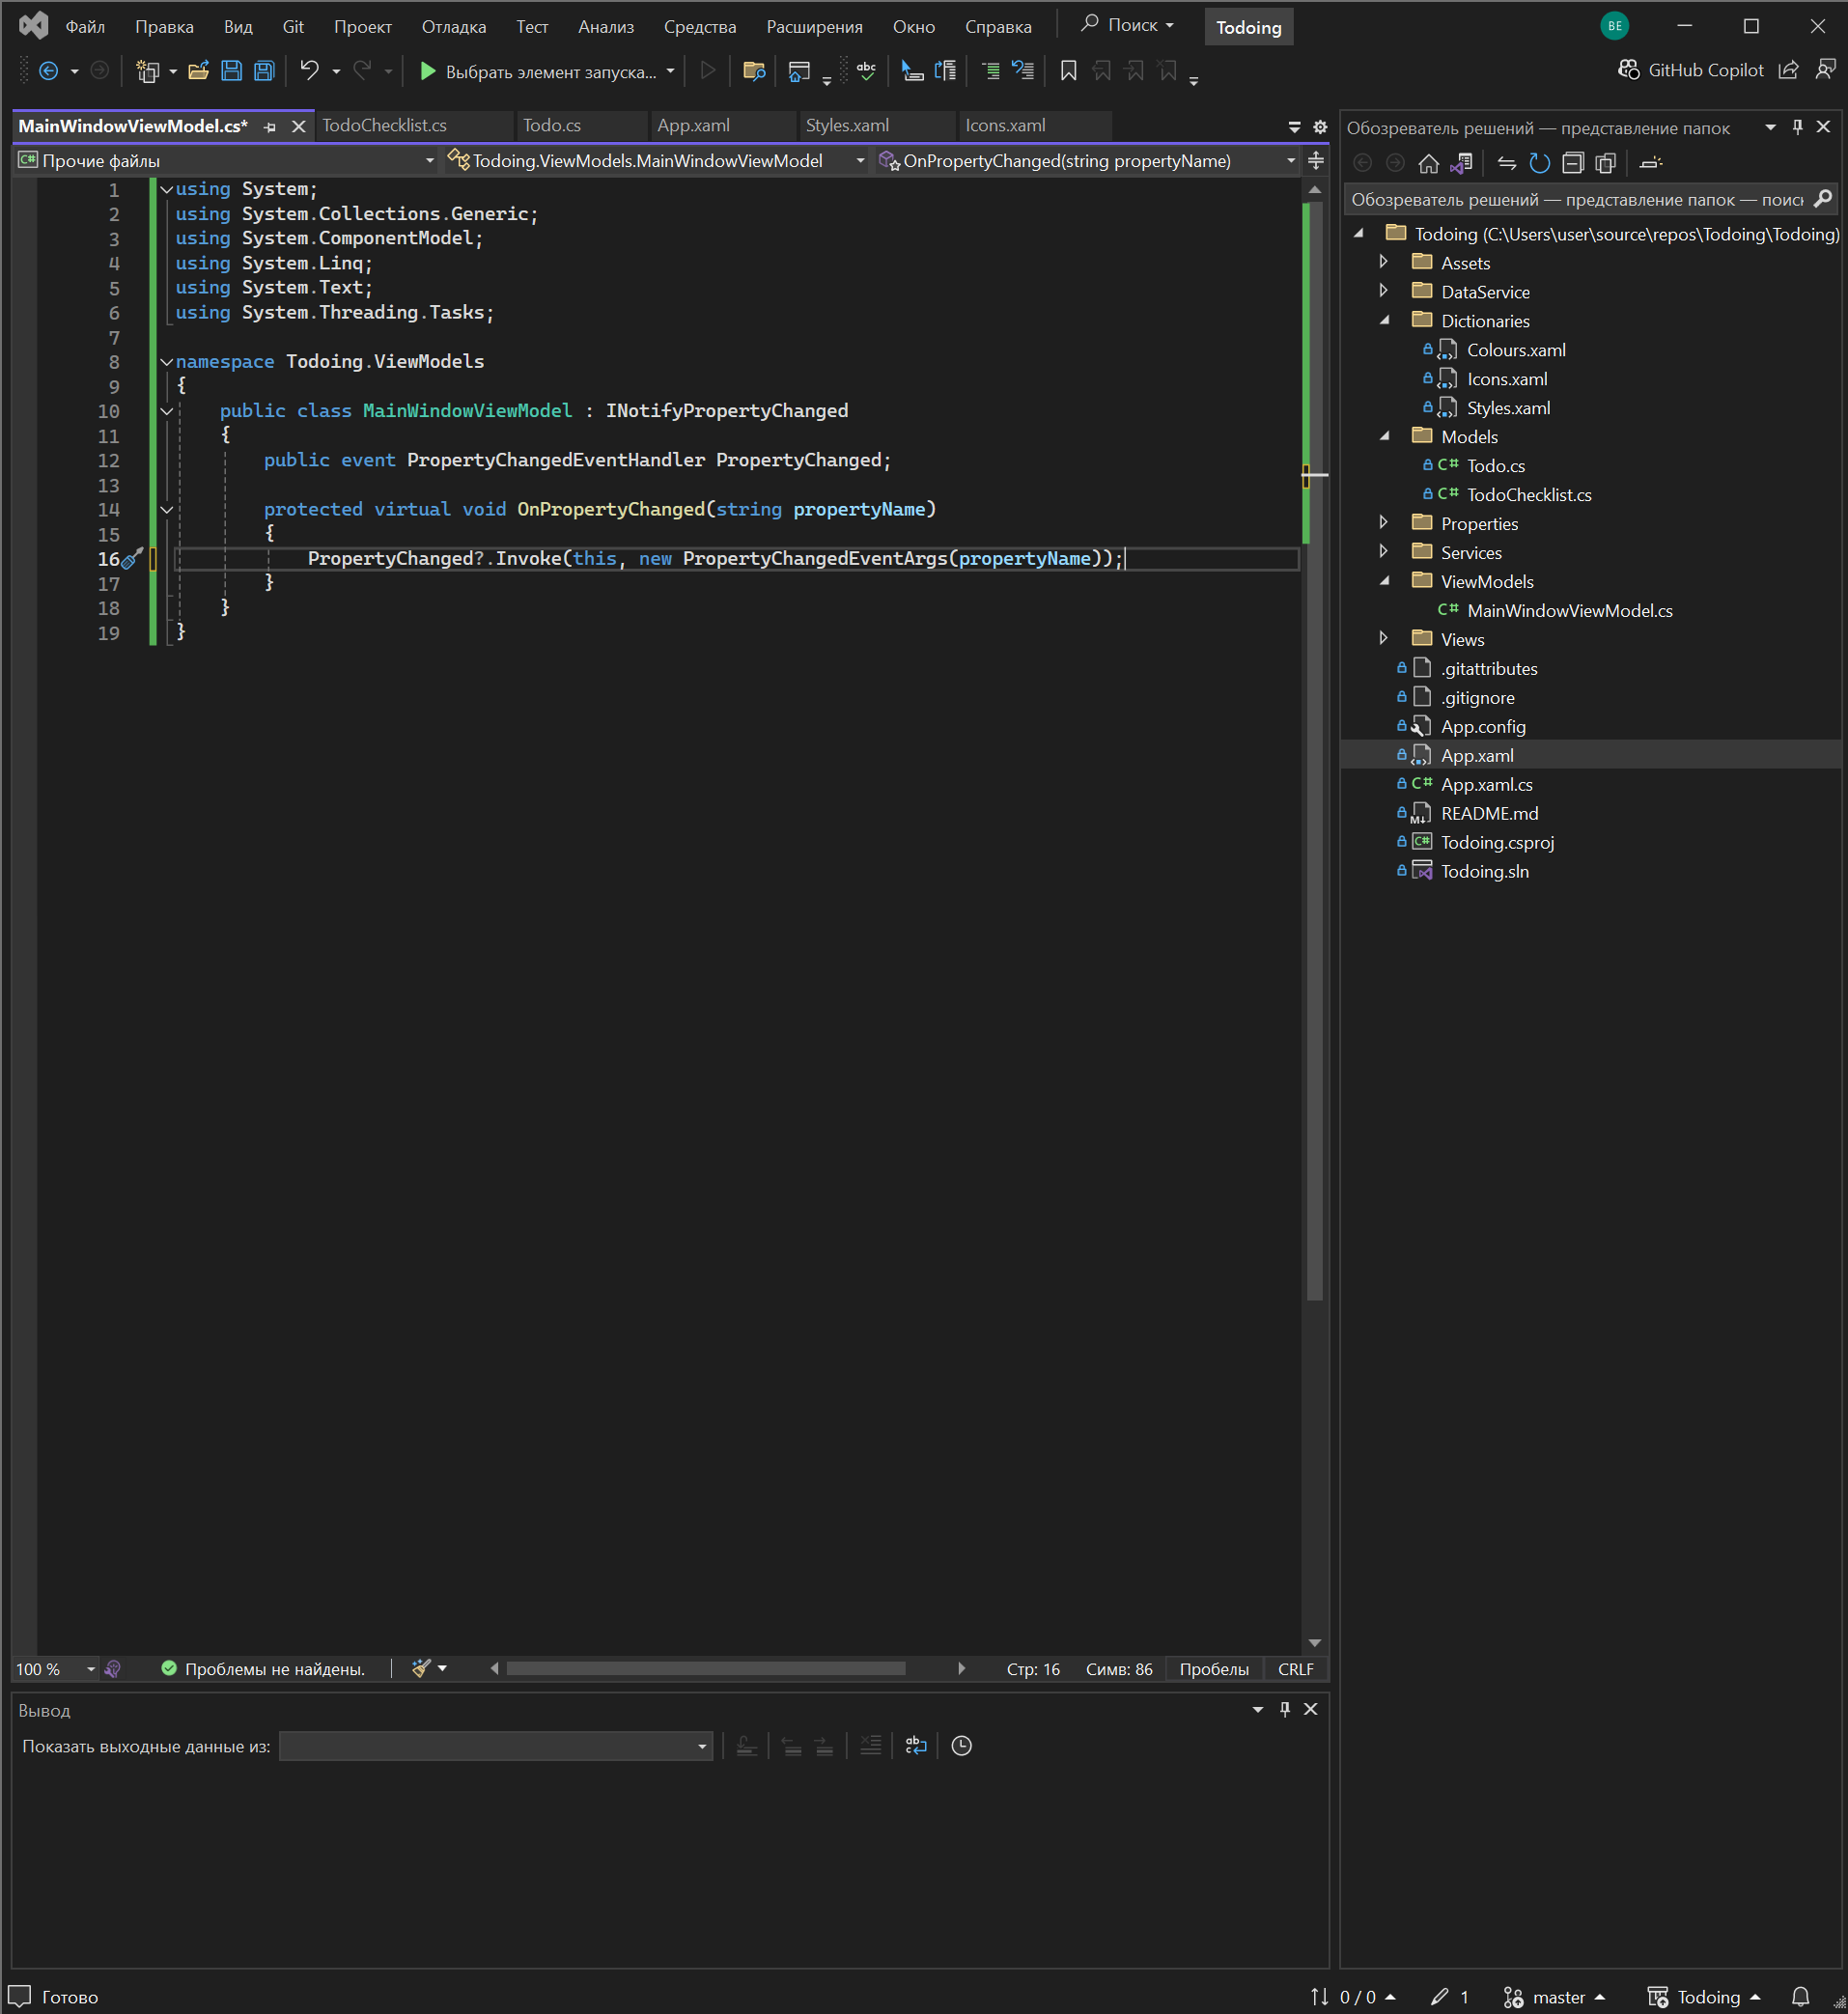Click the horizontal scrollbar of the editor
Image resolution: width=1848 pixels, height=2014 pixels.
705,1668
